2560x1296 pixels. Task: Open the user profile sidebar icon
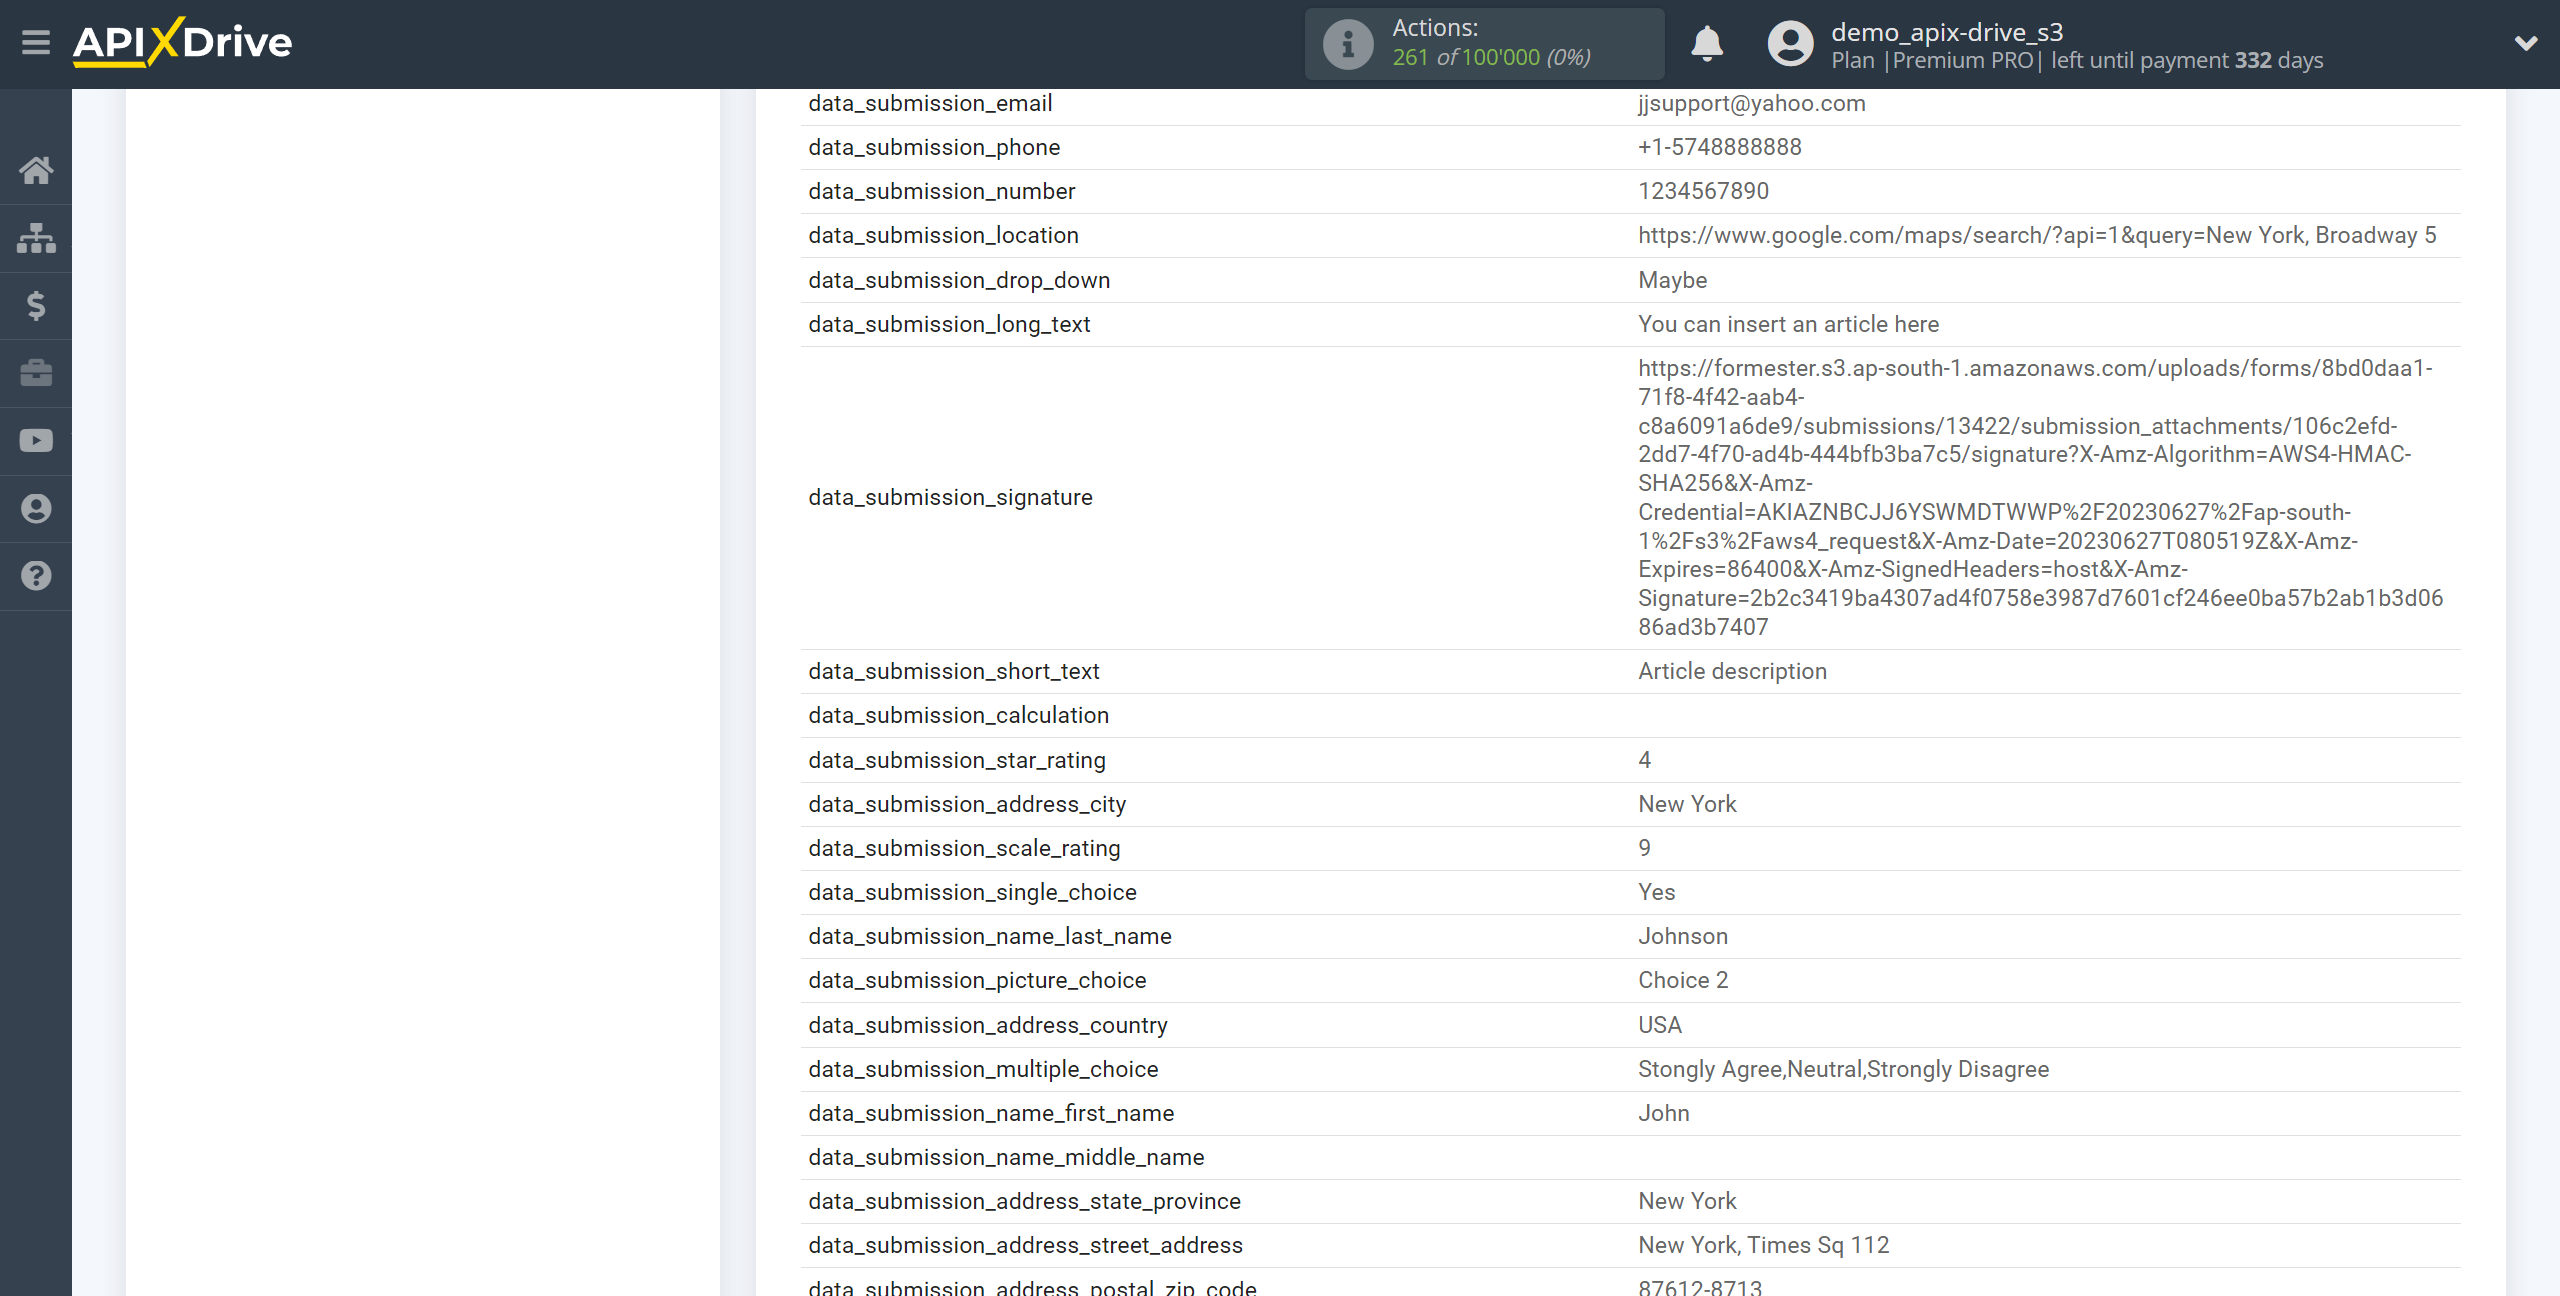point(36,508)
